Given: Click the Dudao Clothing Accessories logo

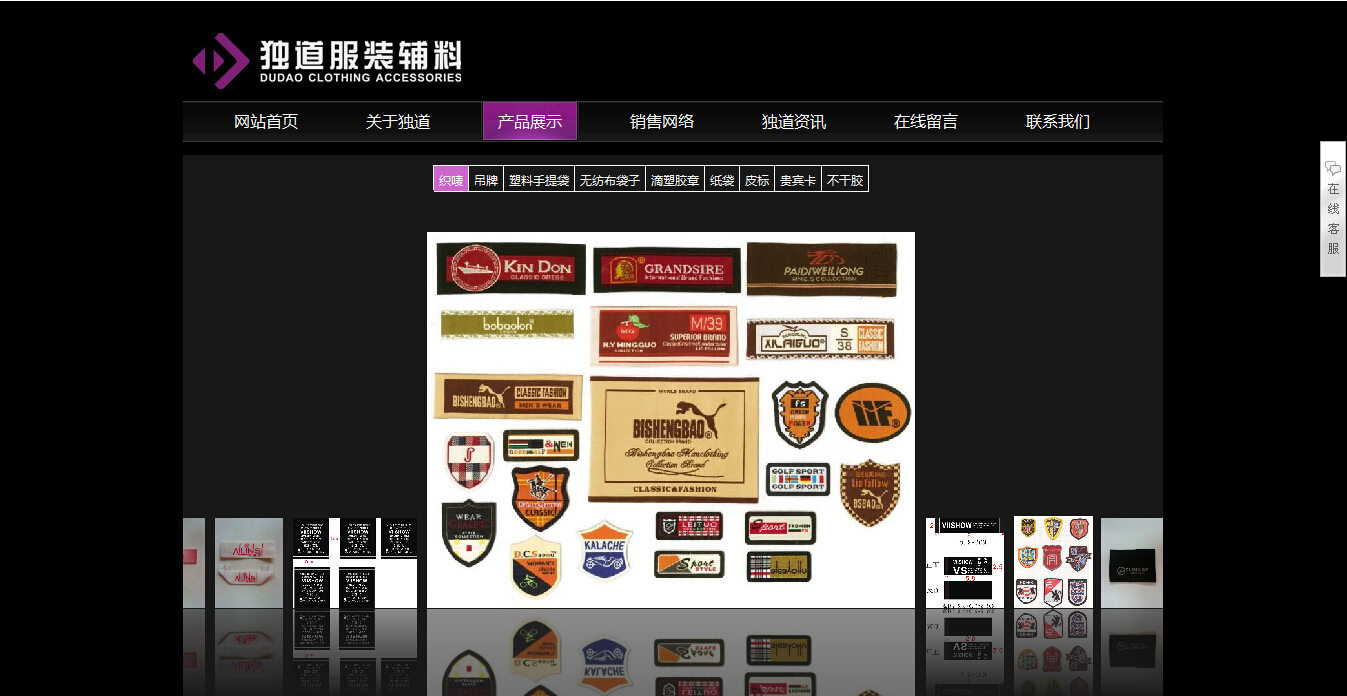Looking at the screenshot, I should 327,61.
